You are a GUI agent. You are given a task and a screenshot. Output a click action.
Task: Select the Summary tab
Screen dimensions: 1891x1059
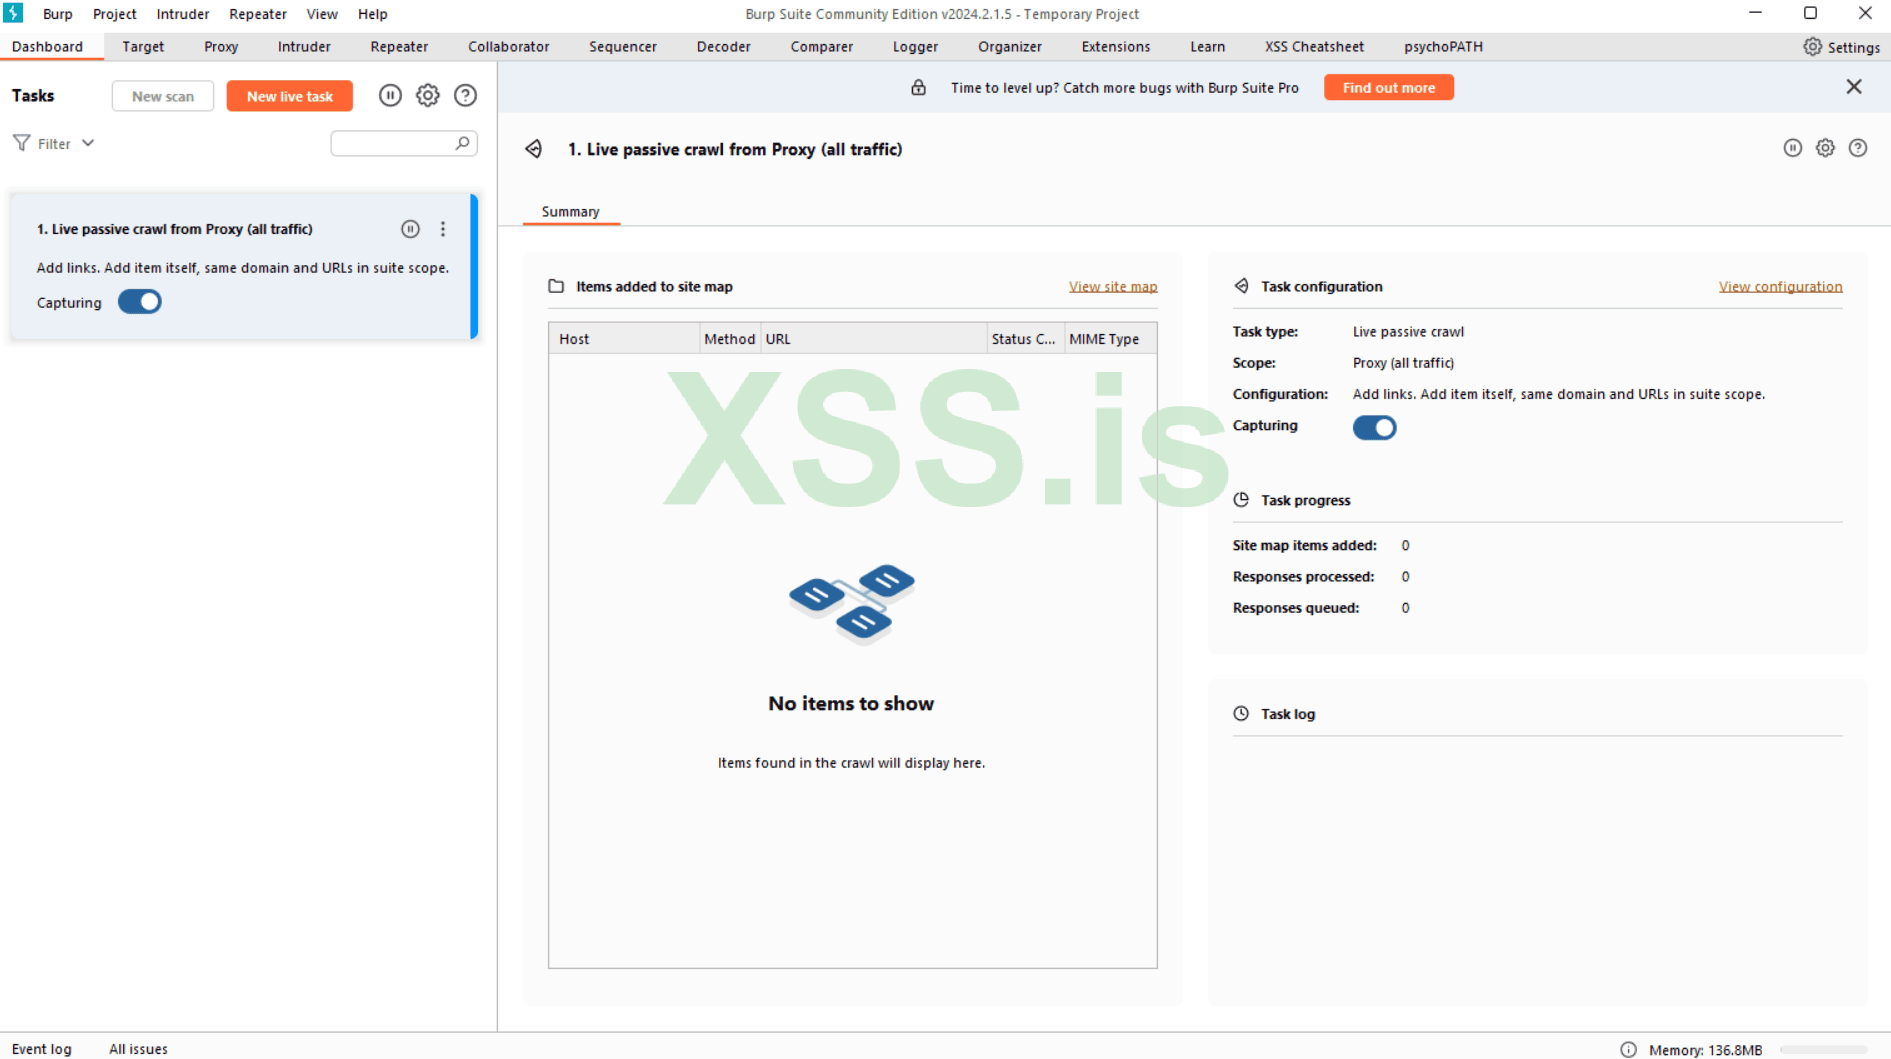click(571, 212)
